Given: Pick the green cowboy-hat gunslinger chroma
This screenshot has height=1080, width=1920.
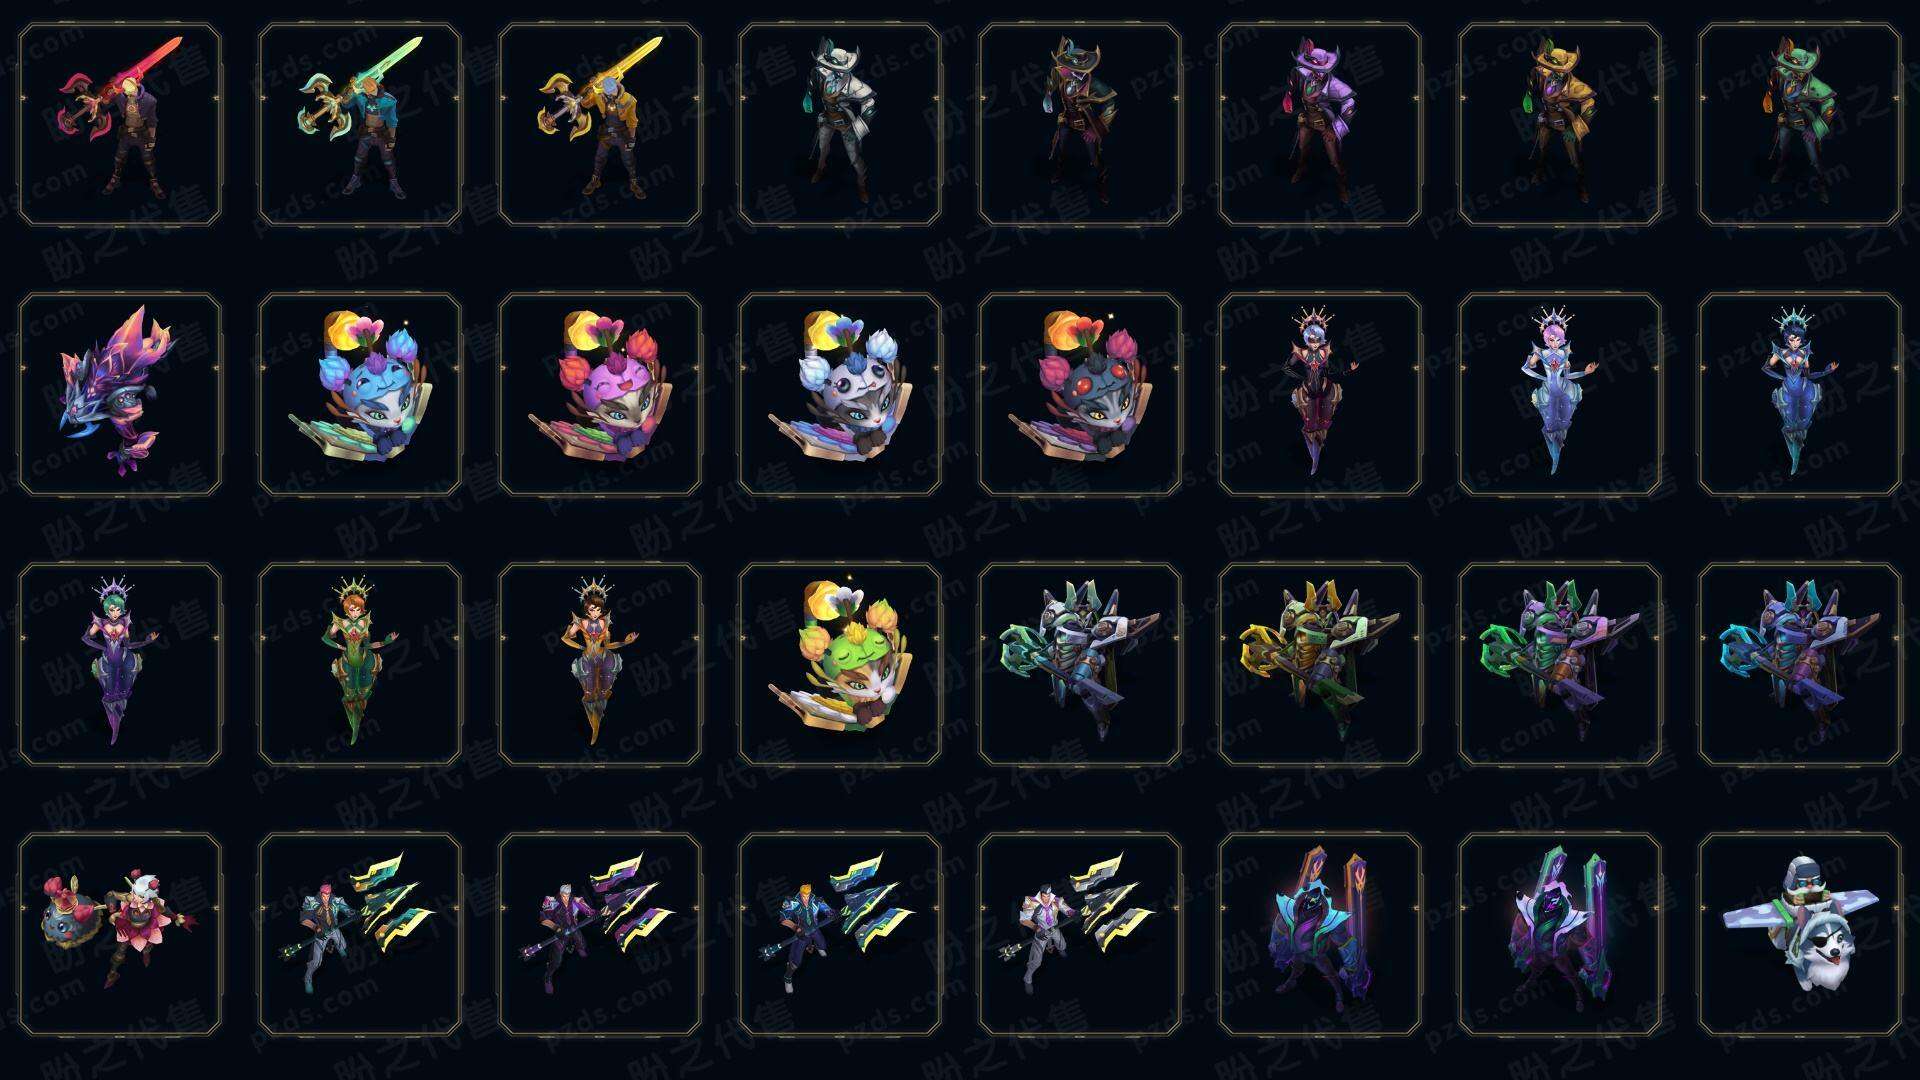Looking at the screenshot, I should tap(1800, 124).
